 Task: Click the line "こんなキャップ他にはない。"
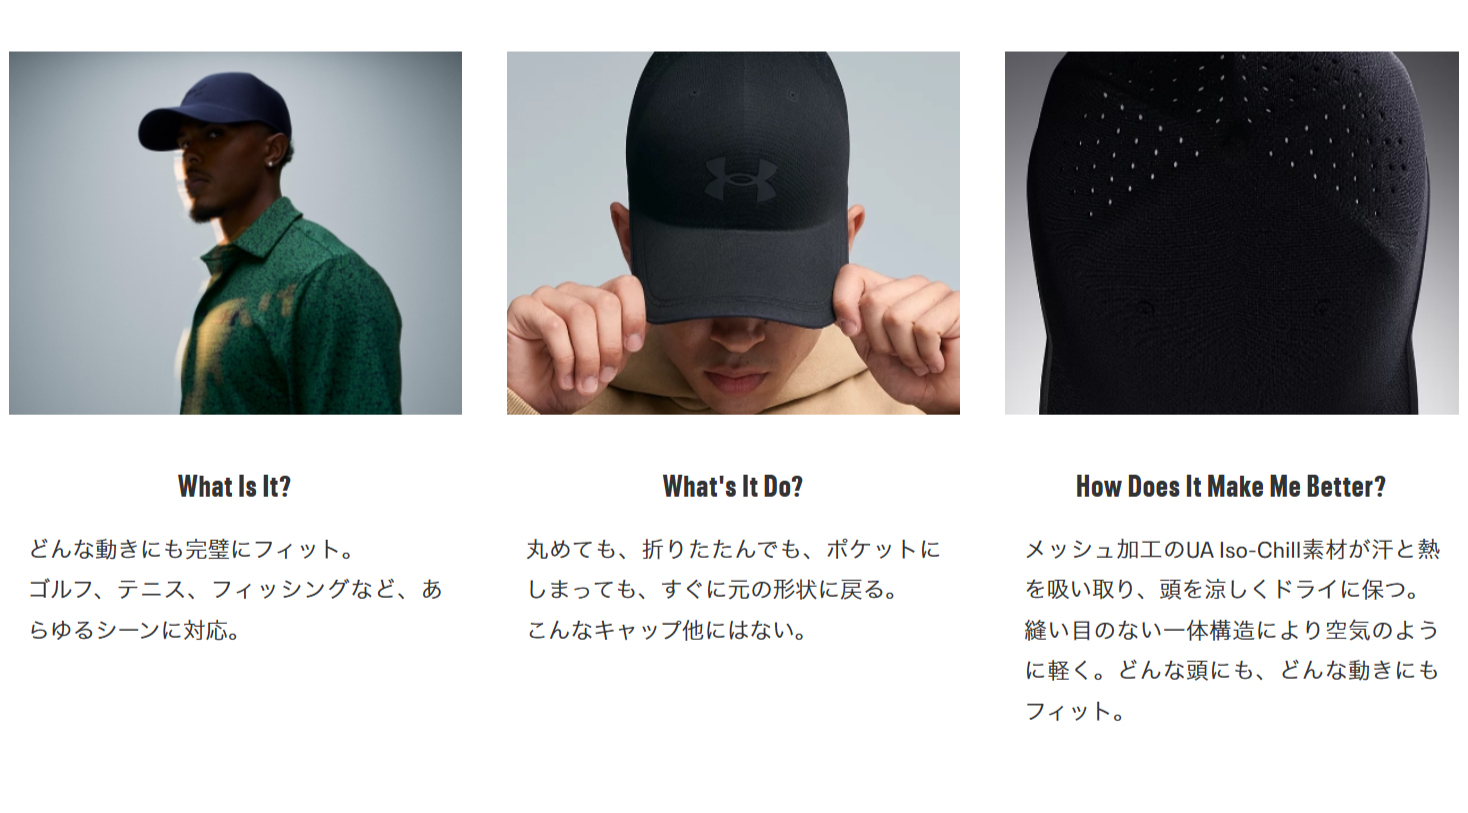[667, 630]
